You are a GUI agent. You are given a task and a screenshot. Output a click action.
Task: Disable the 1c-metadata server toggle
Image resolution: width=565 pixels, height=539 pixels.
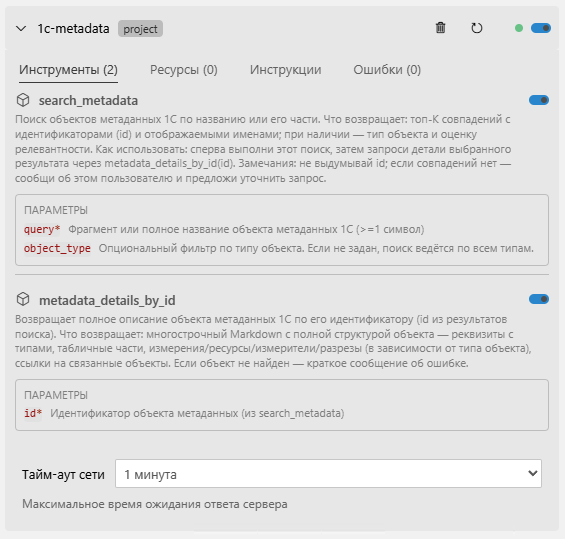coord(541,28)
